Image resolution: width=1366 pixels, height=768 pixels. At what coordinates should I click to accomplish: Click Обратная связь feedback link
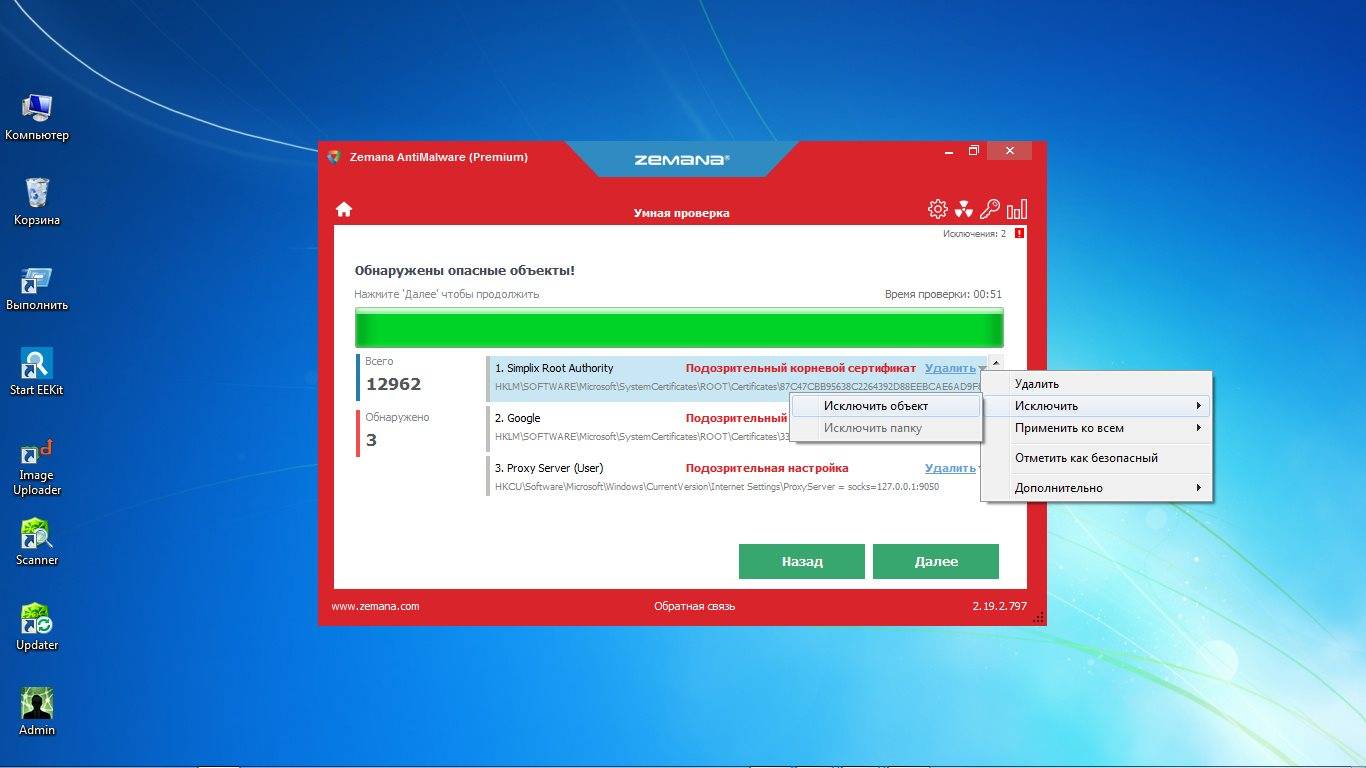(x=695, y=606)
